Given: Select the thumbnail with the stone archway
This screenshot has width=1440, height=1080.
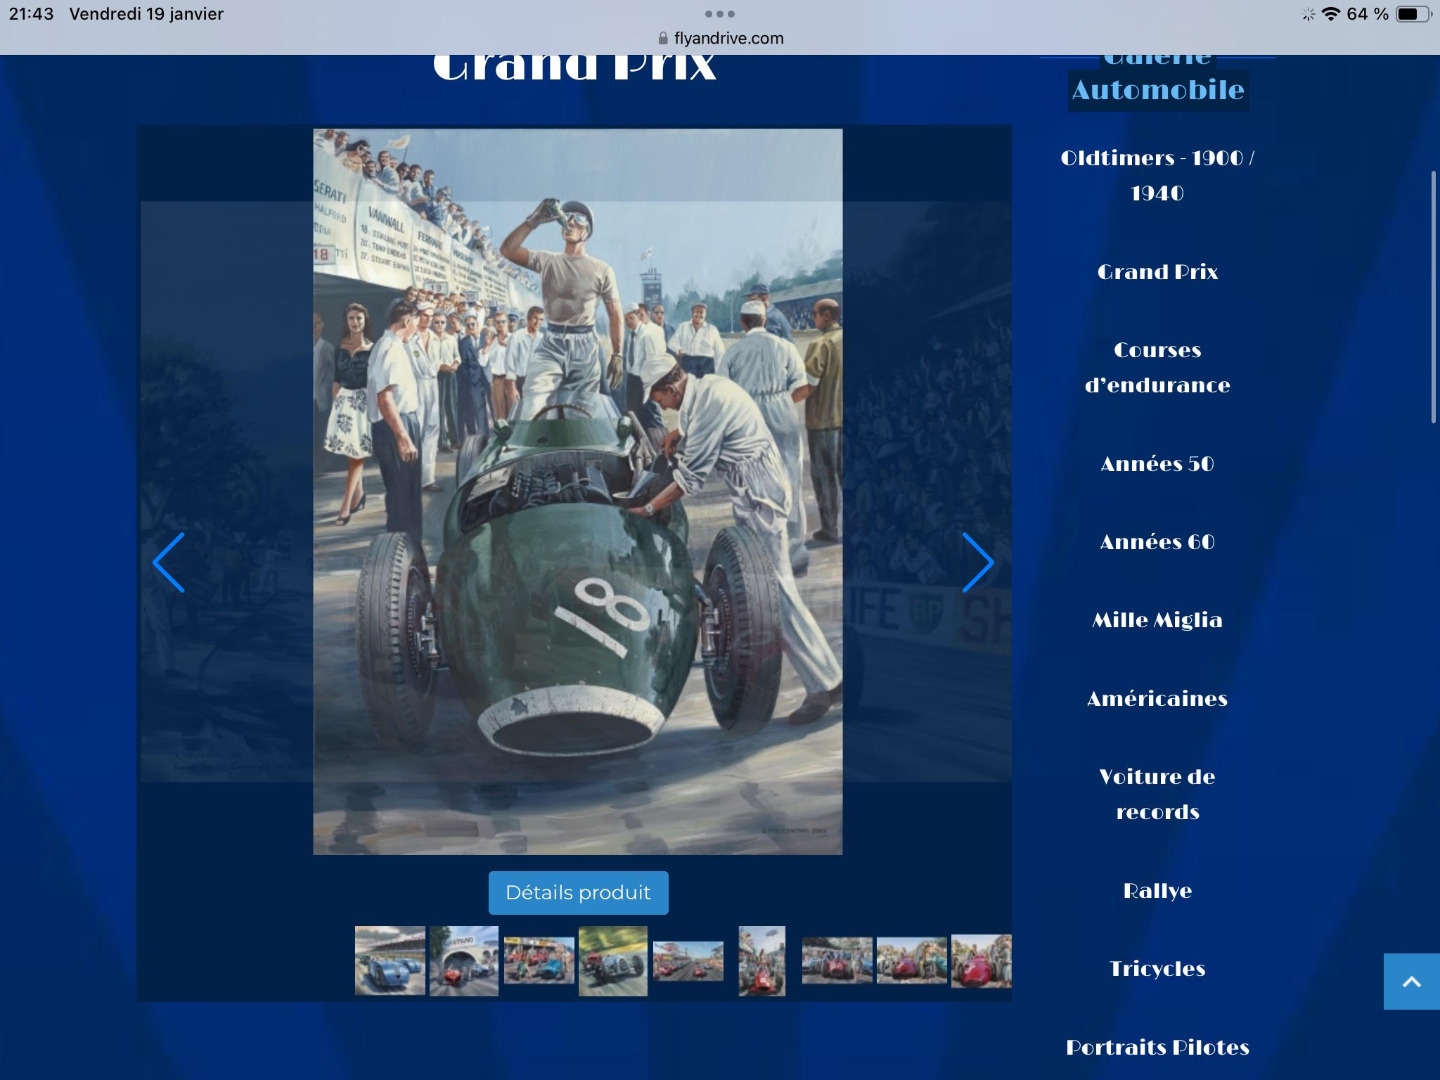Looking at the screenshot, I should click(464, 961).
